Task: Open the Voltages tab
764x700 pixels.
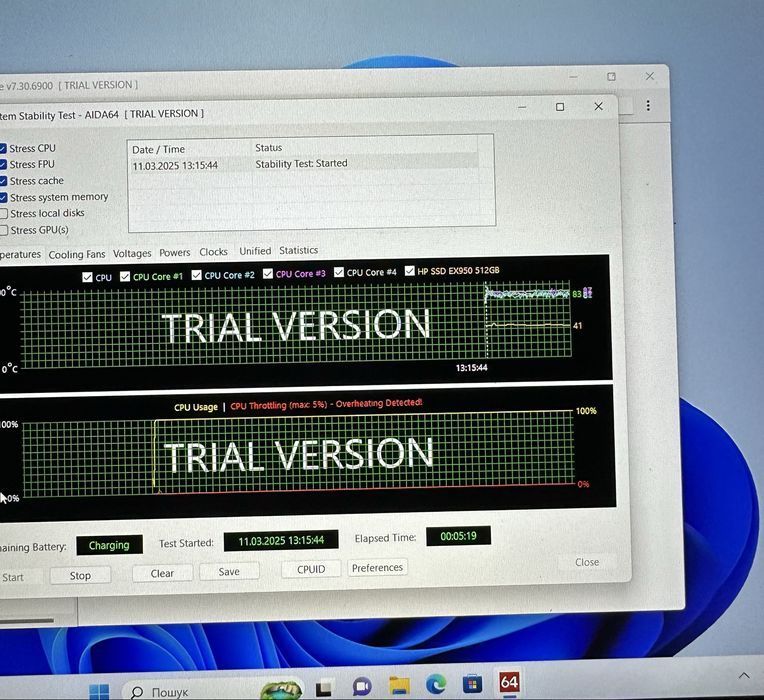Action: click(132, 253)
